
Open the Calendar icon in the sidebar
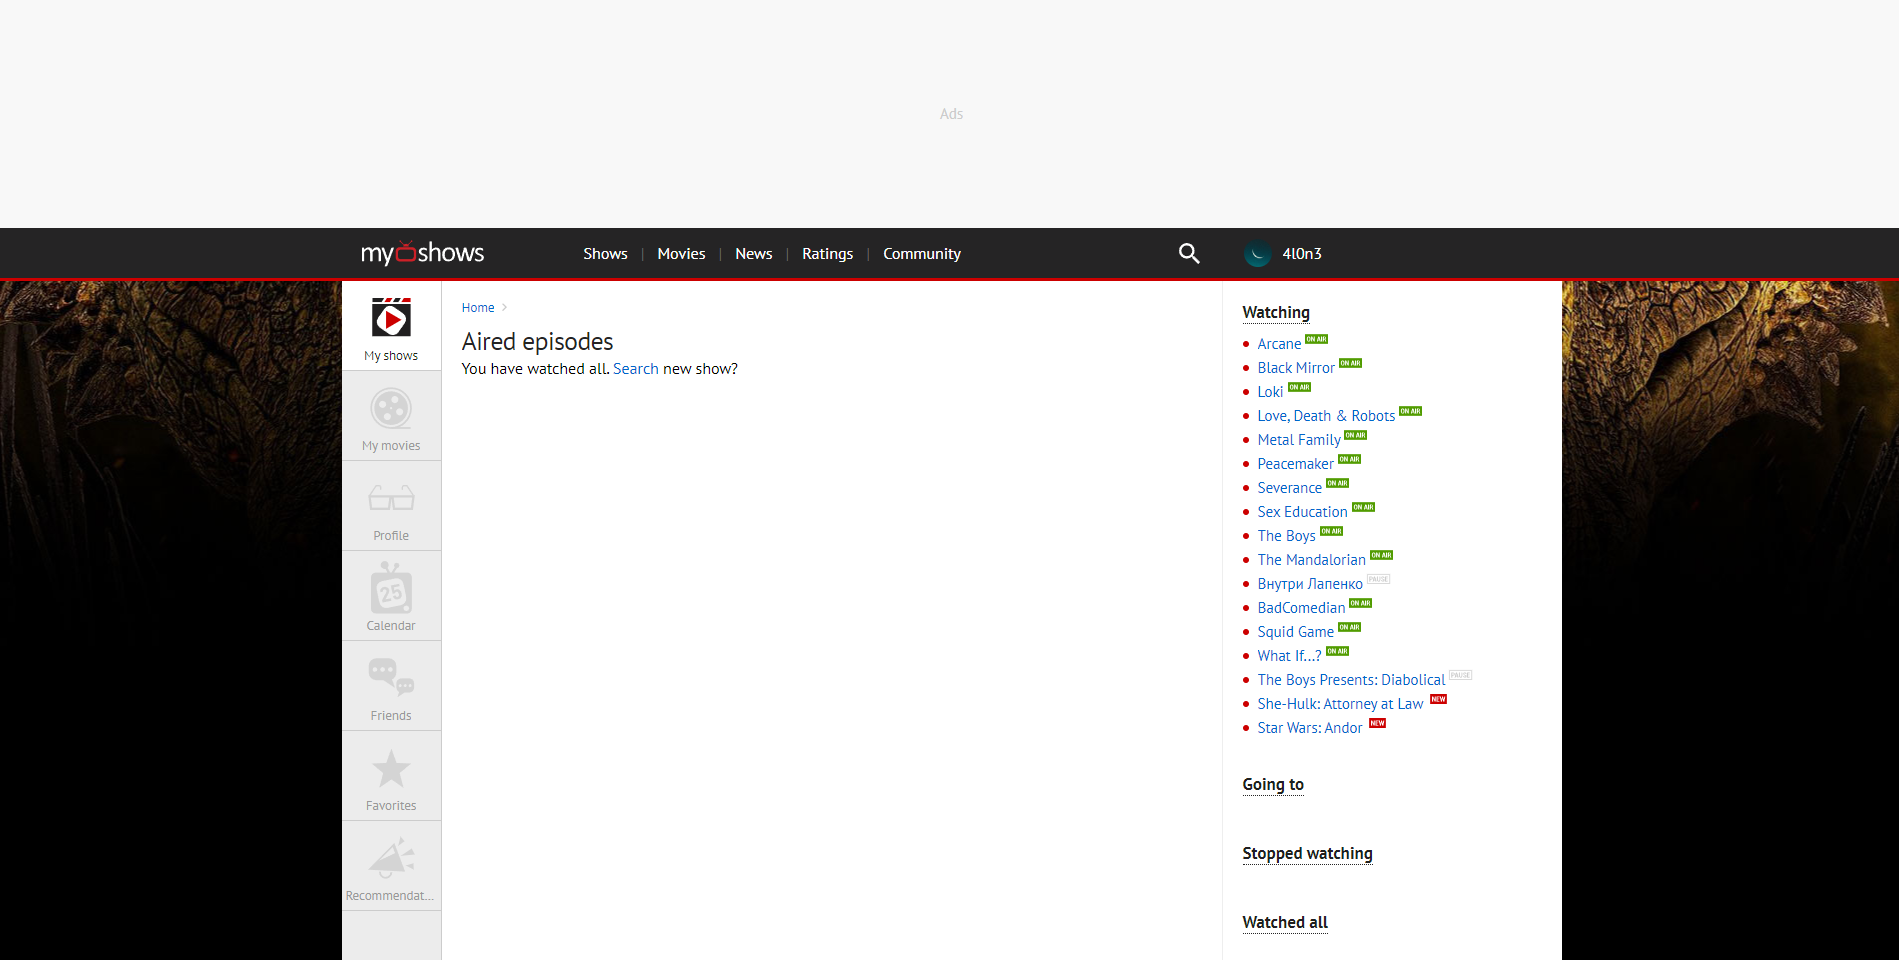pos(391,589)
